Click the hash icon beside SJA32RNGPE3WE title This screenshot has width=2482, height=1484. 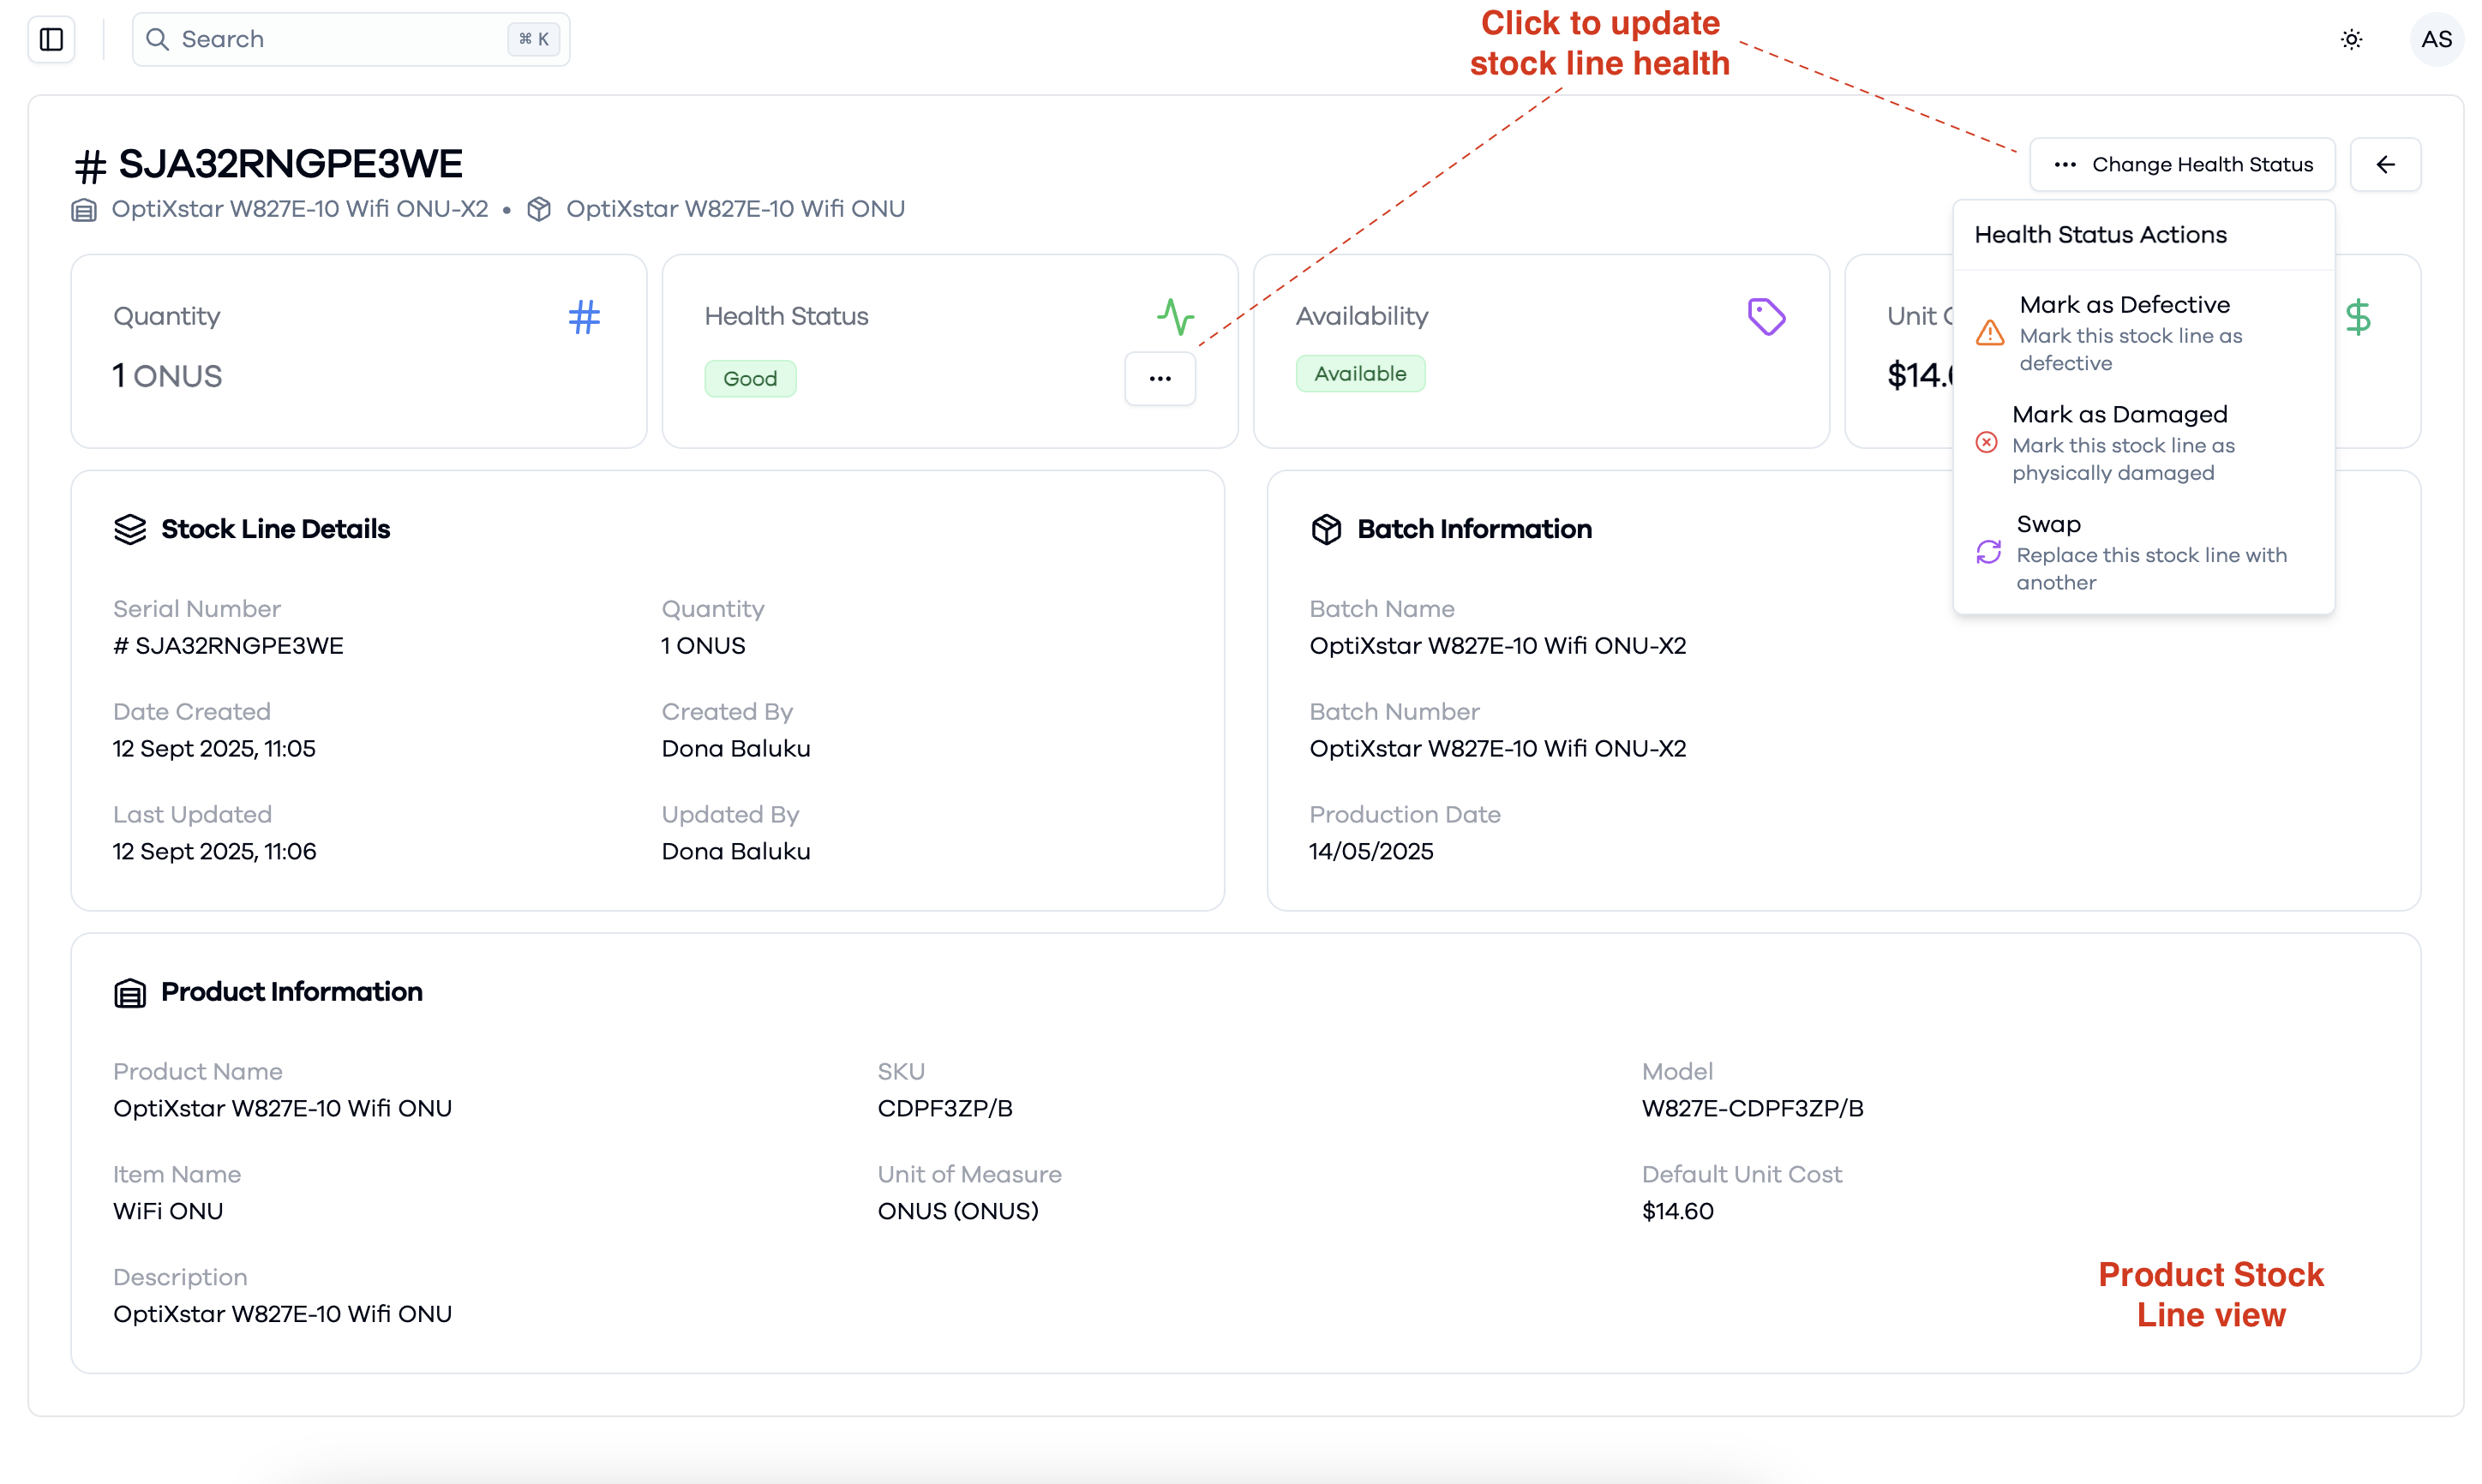[x=90, y=166]
